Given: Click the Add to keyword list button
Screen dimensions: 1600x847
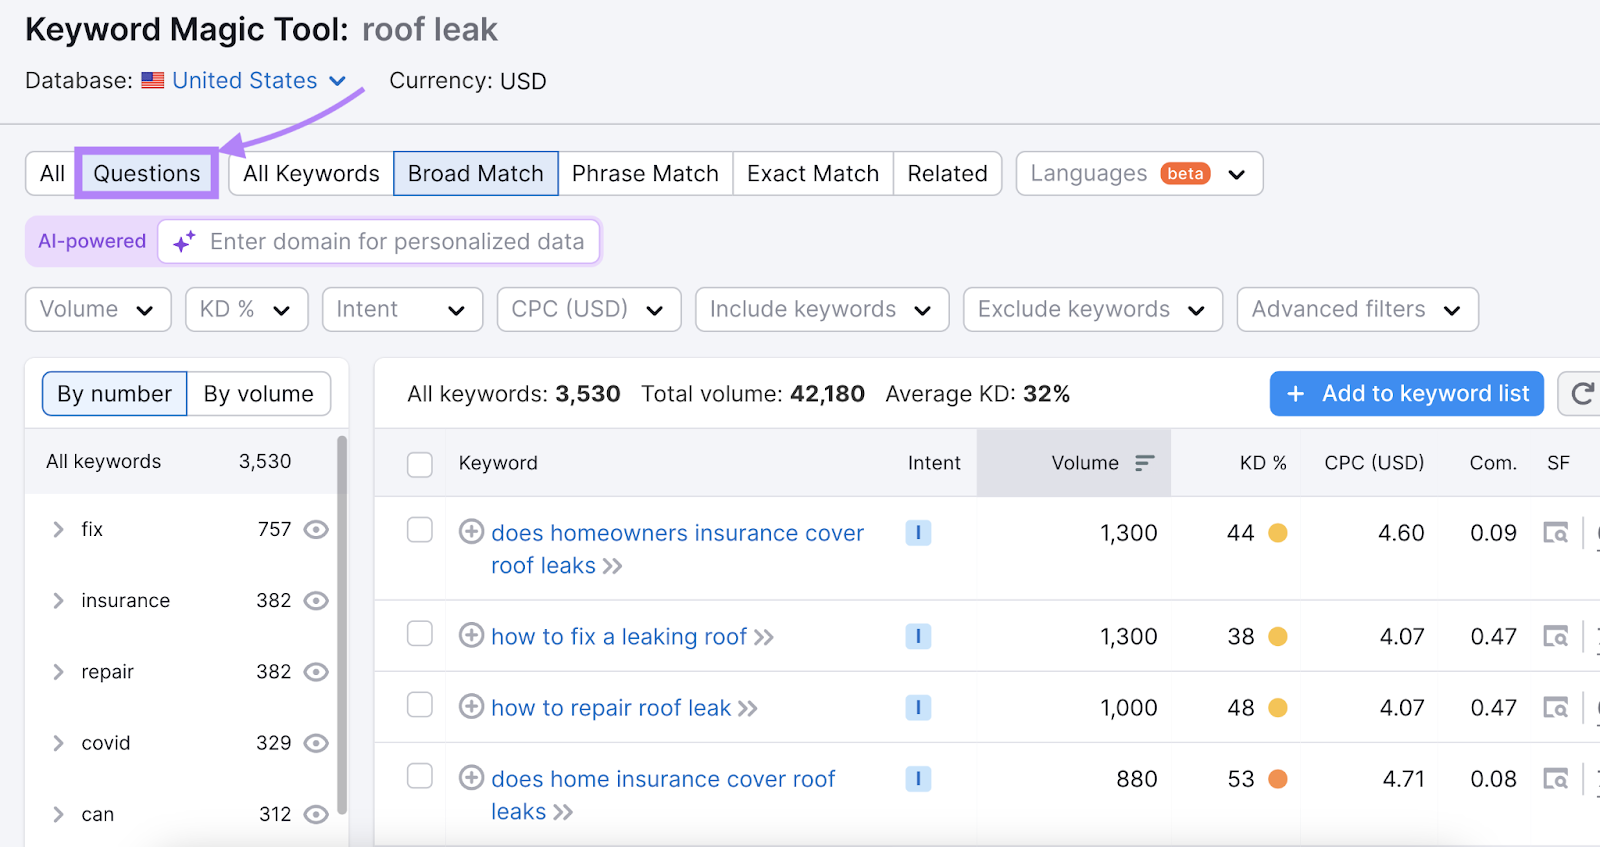Looking at the screenshot, I should 1406,394.
